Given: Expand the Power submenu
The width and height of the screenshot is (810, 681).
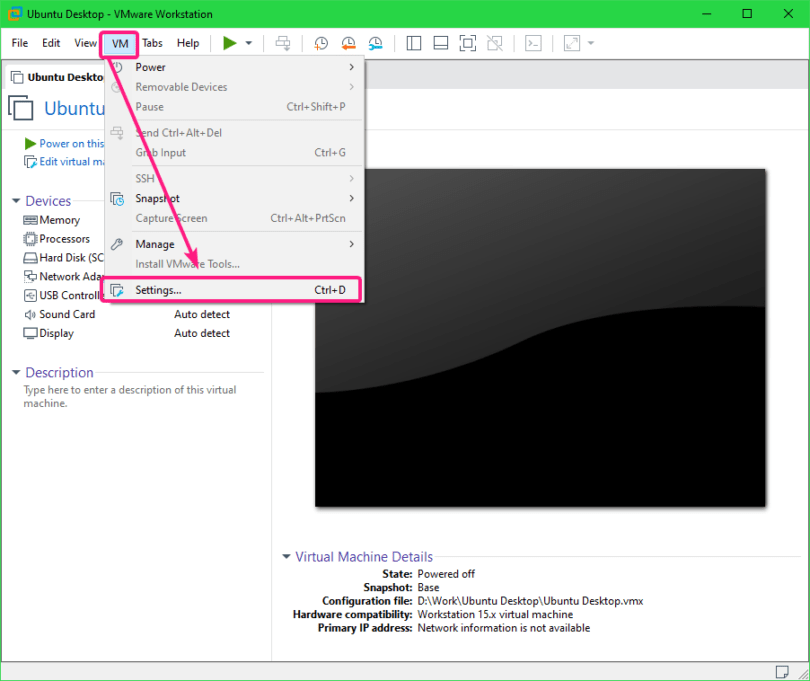Looking at the screenshot, I should (x=235, y=67).
